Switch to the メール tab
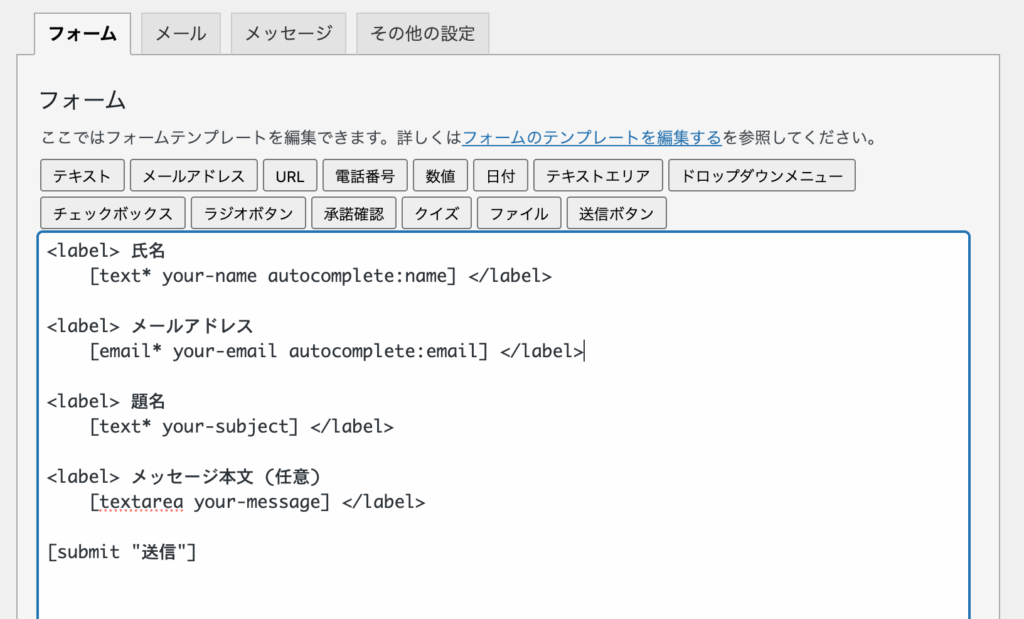The image size is (1024, 619). pos(181,34)
